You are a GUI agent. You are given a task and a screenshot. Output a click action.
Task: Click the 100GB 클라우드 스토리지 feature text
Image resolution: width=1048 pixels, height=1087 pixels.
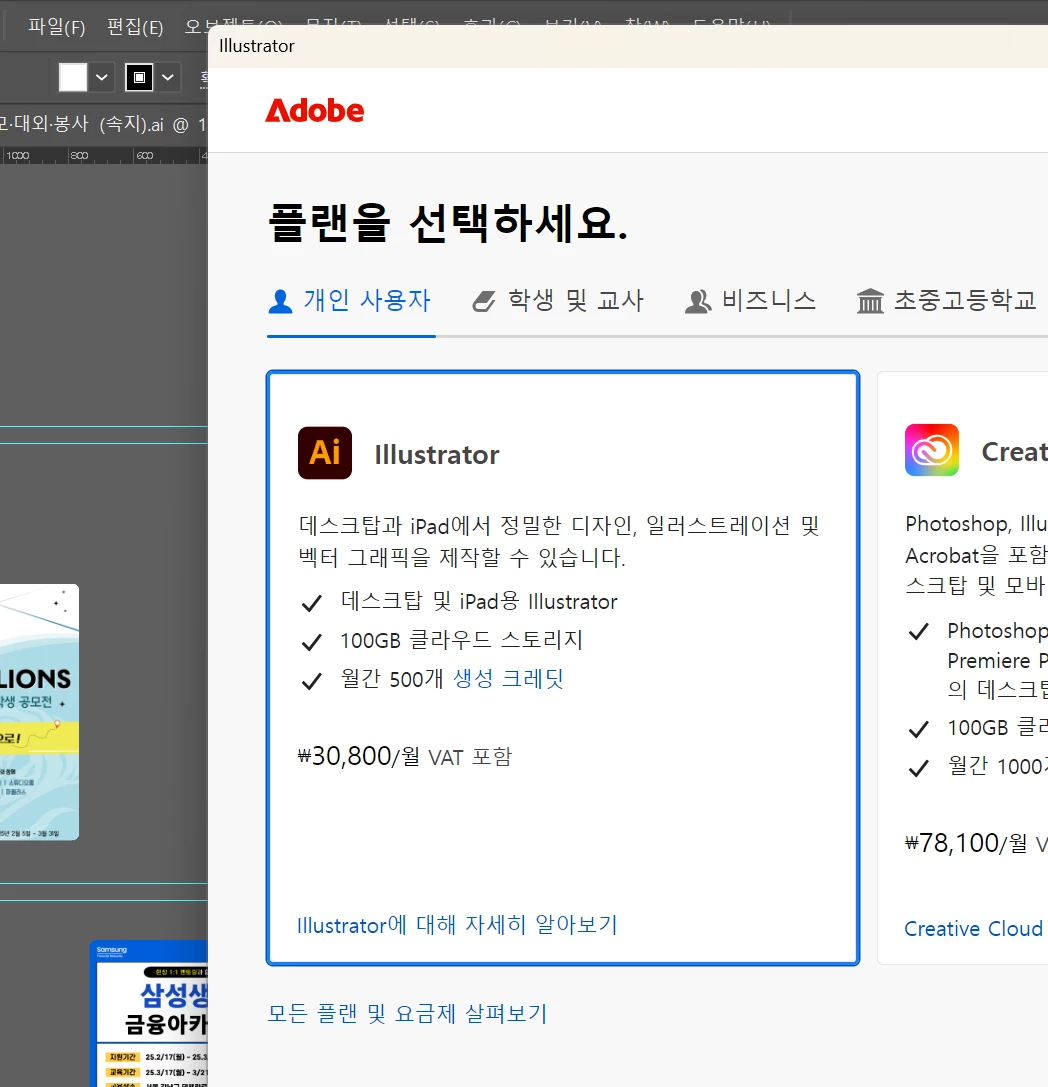[462, 640]
